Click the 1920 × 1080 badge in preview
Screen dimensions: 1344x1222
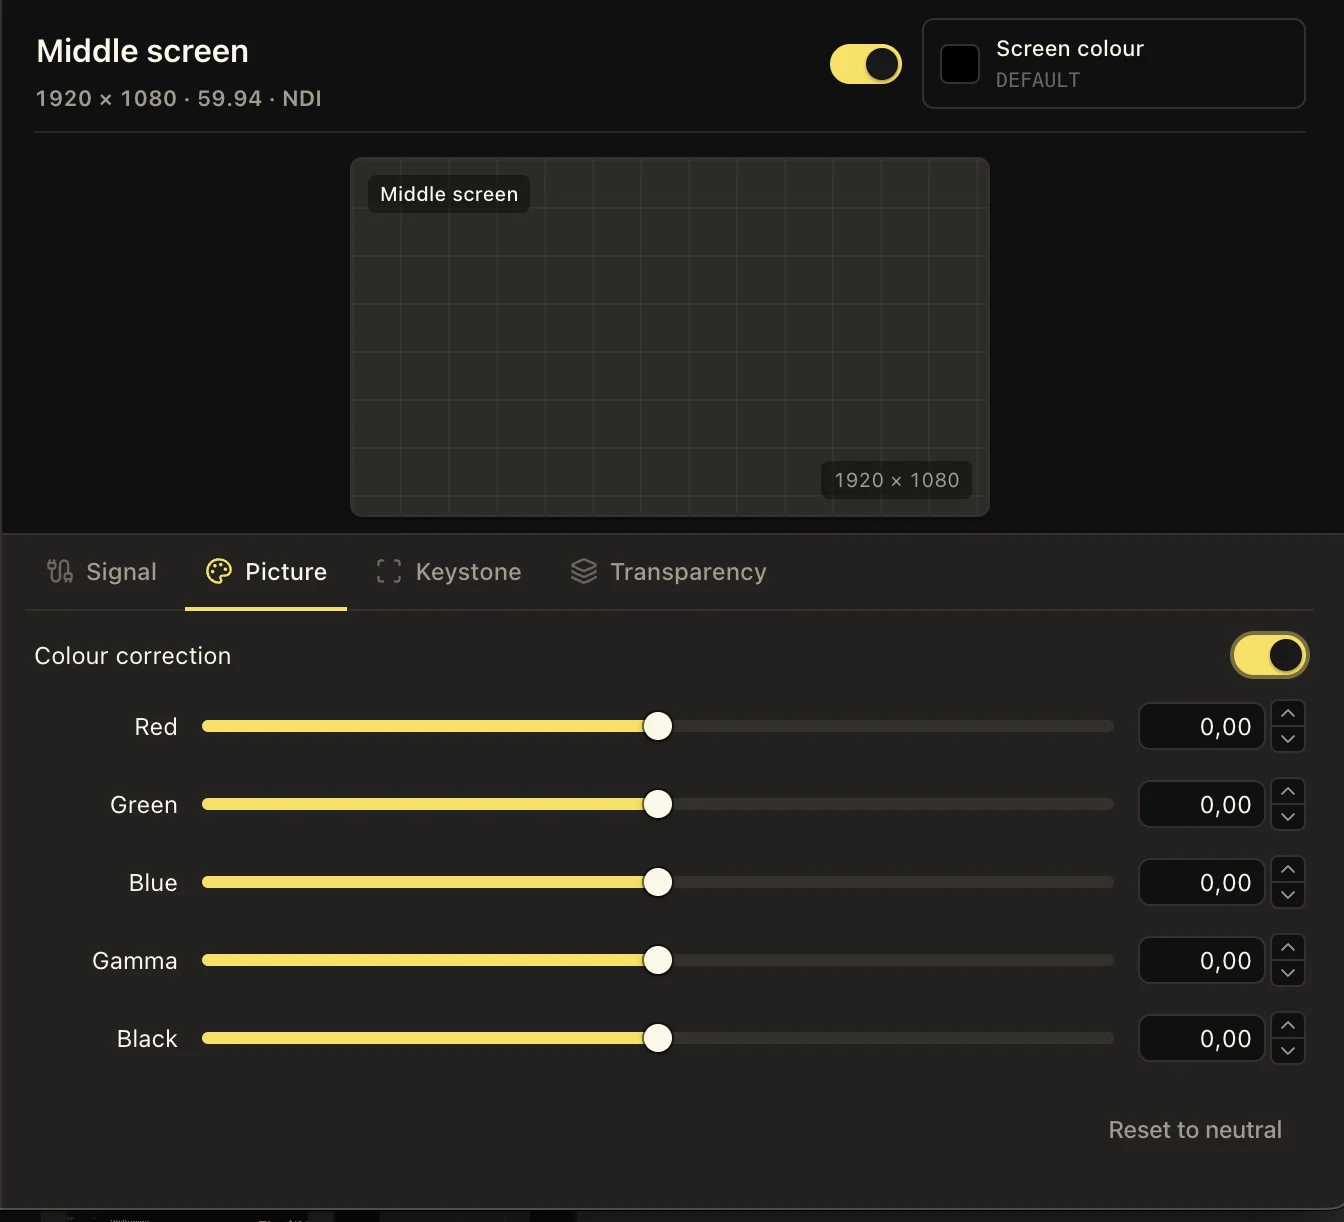[x=897, y=480]
